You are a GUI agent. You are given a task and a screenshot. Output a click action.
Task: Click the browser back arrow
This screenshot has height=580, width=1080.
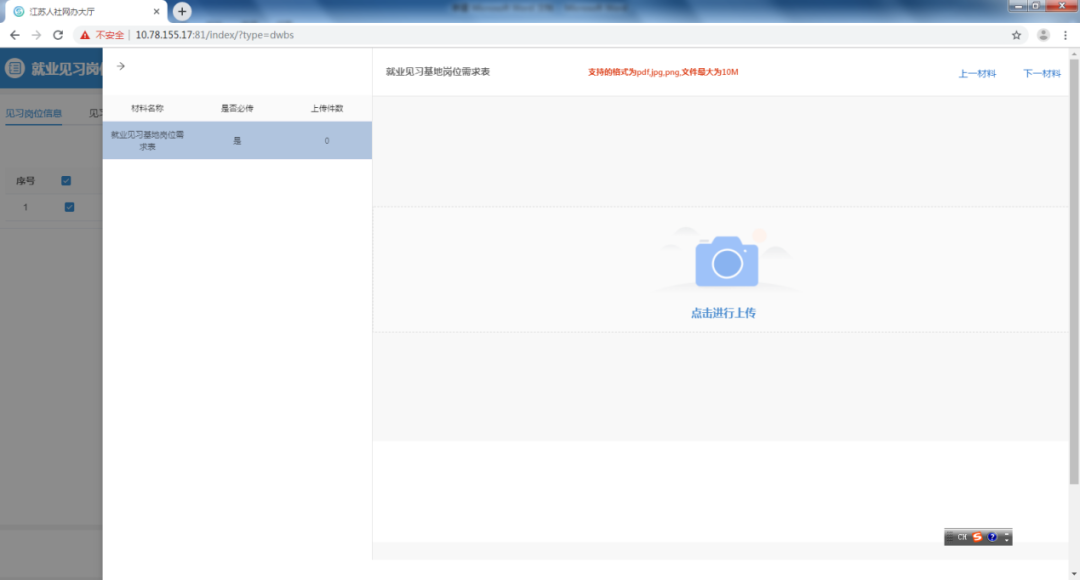click(14, 35)
